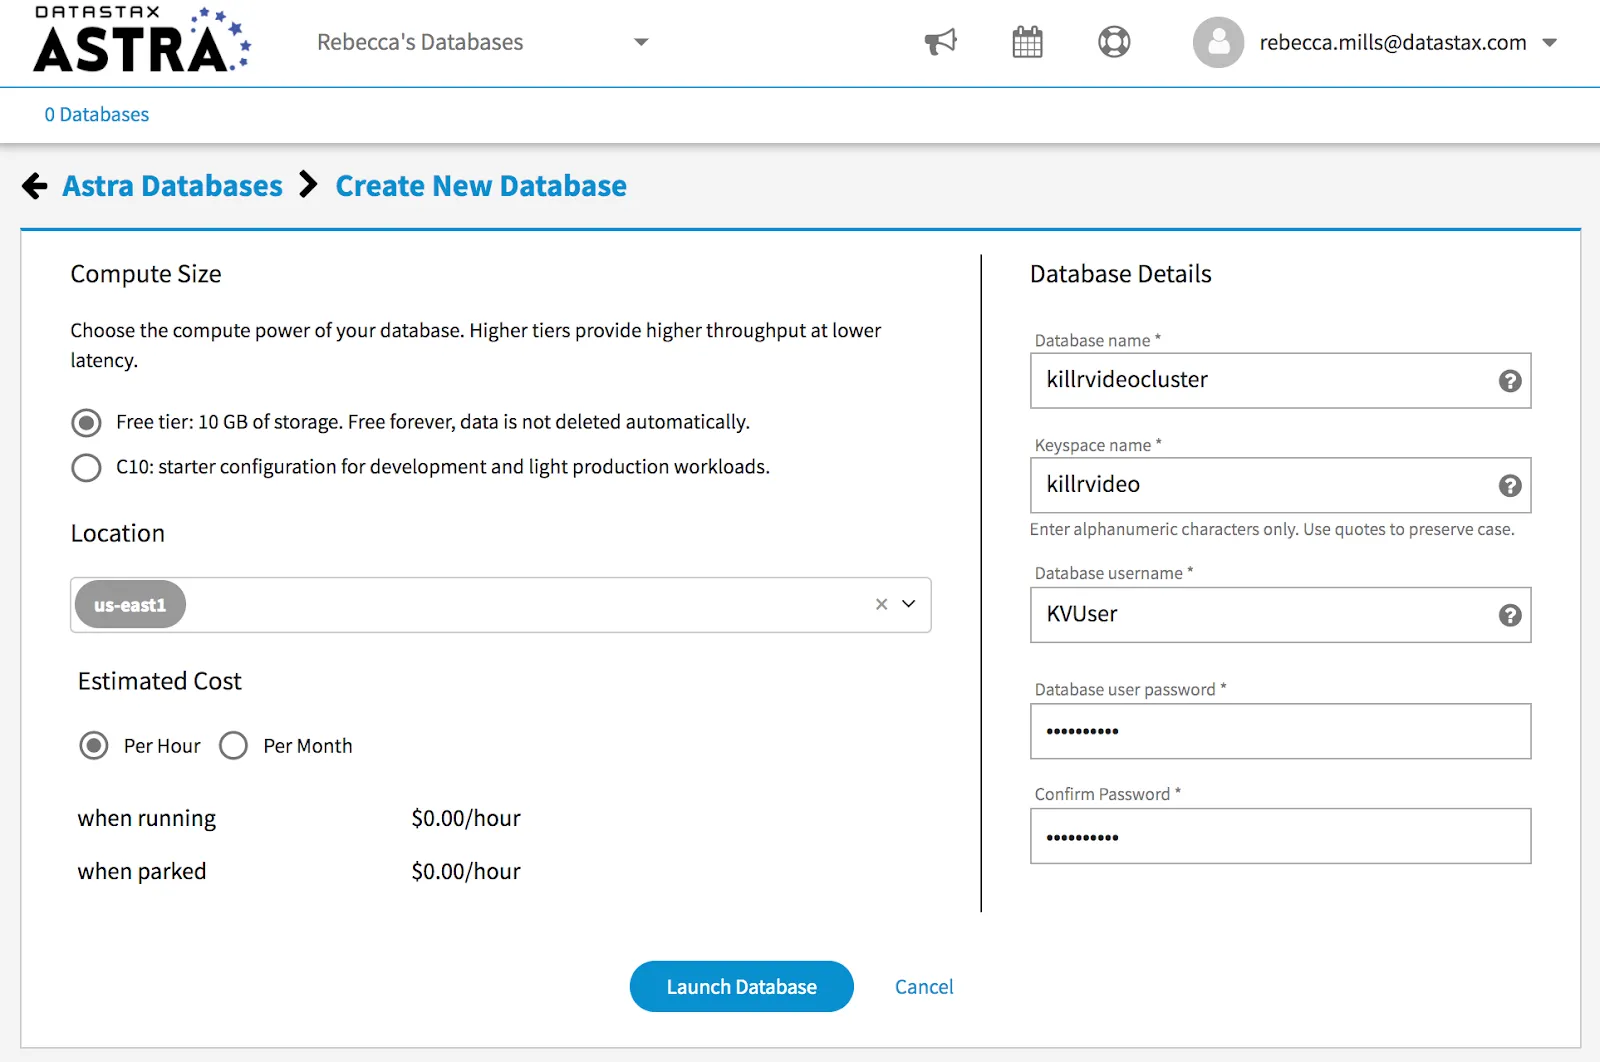Open the 0 Databases tab
The image size is (1600, 1062).
[x=97, y=115]
